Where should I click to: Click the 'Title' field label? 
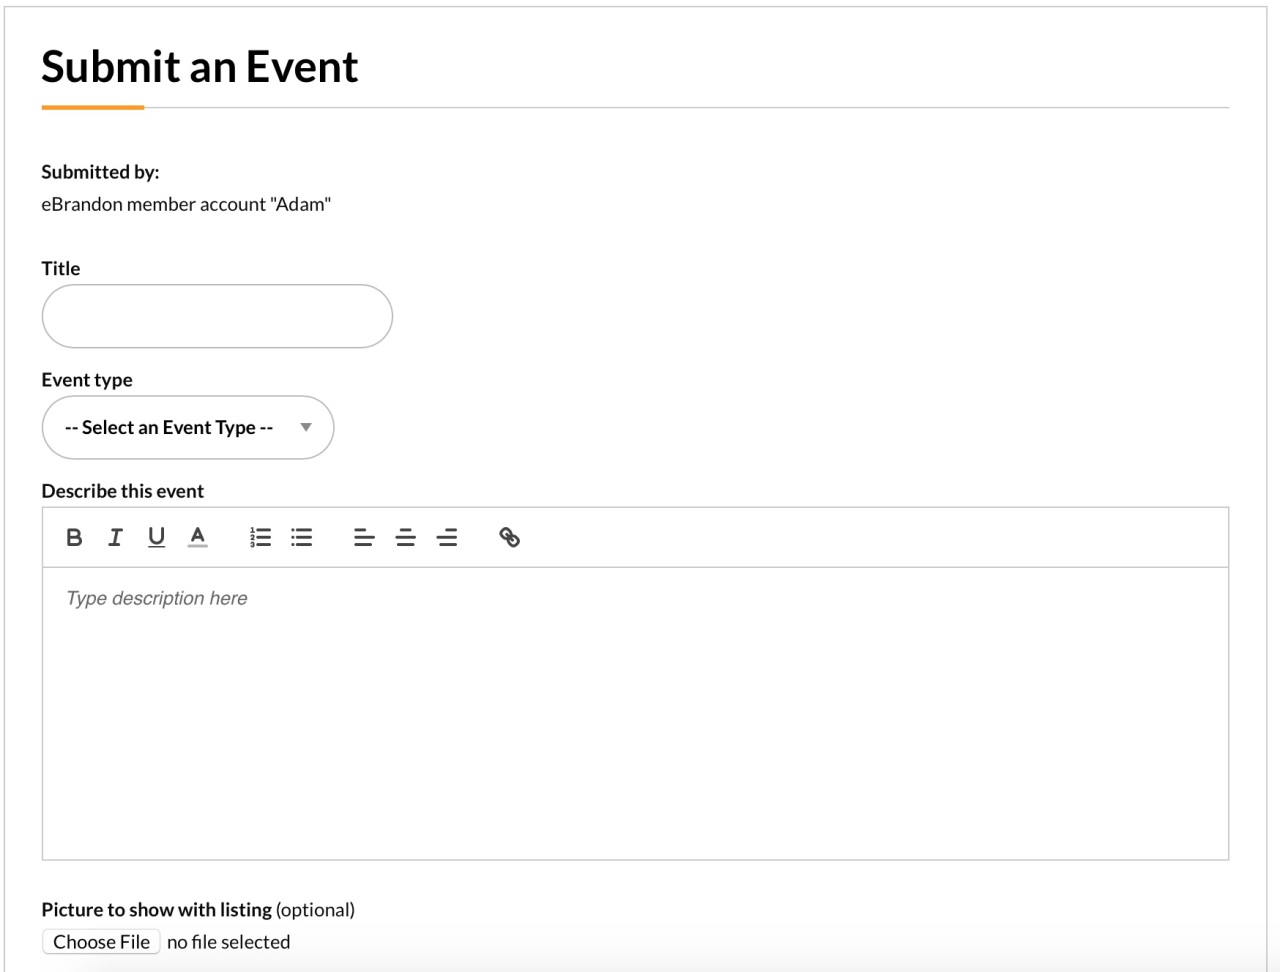click(61, 269)
